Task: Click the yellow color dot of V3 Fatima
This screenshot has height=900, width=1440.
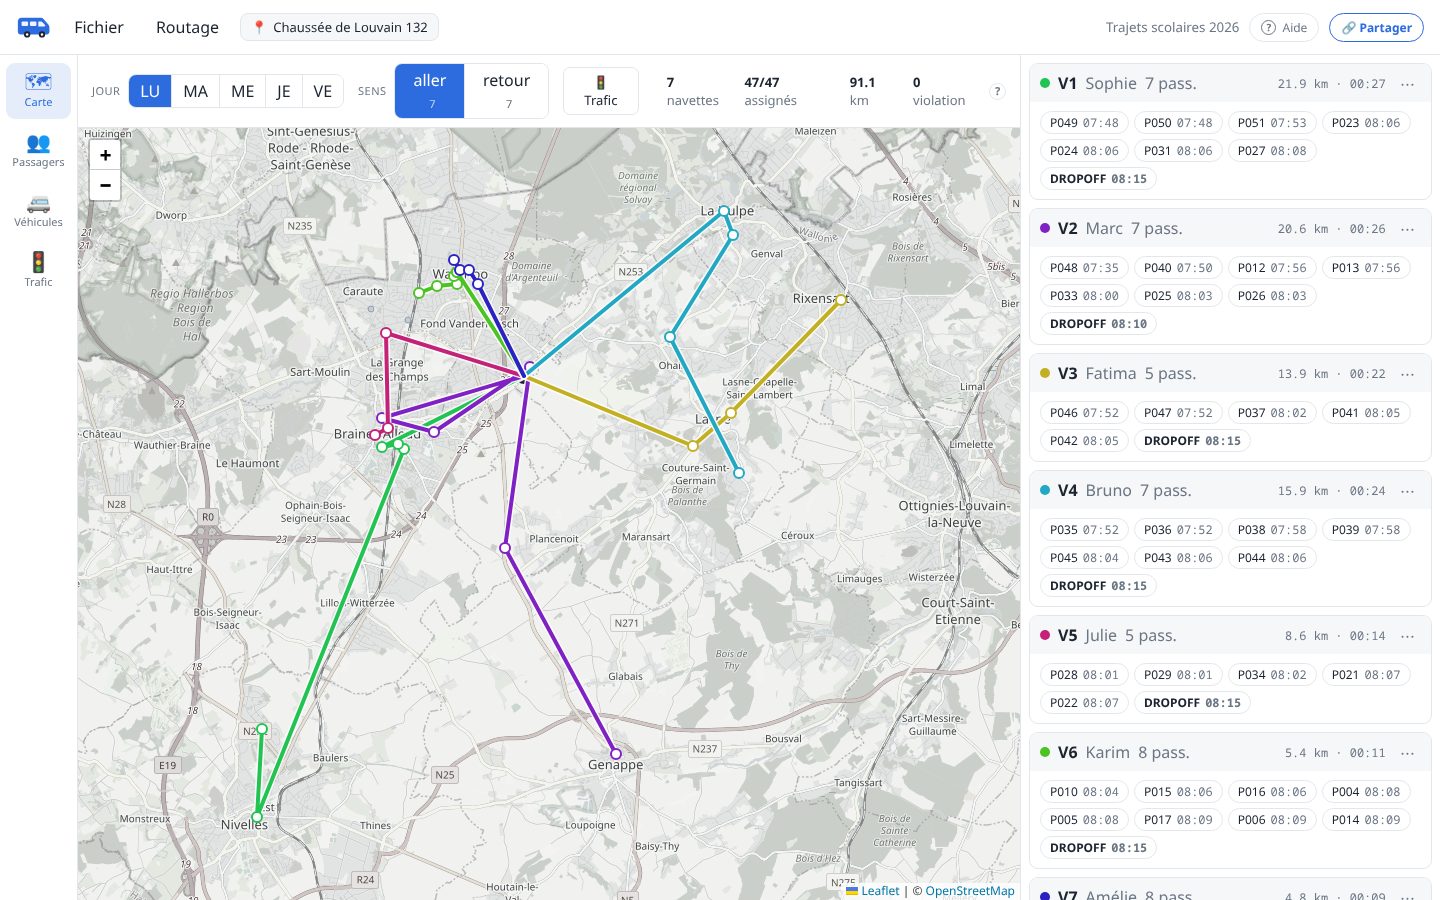Action: coord(1045,374)
